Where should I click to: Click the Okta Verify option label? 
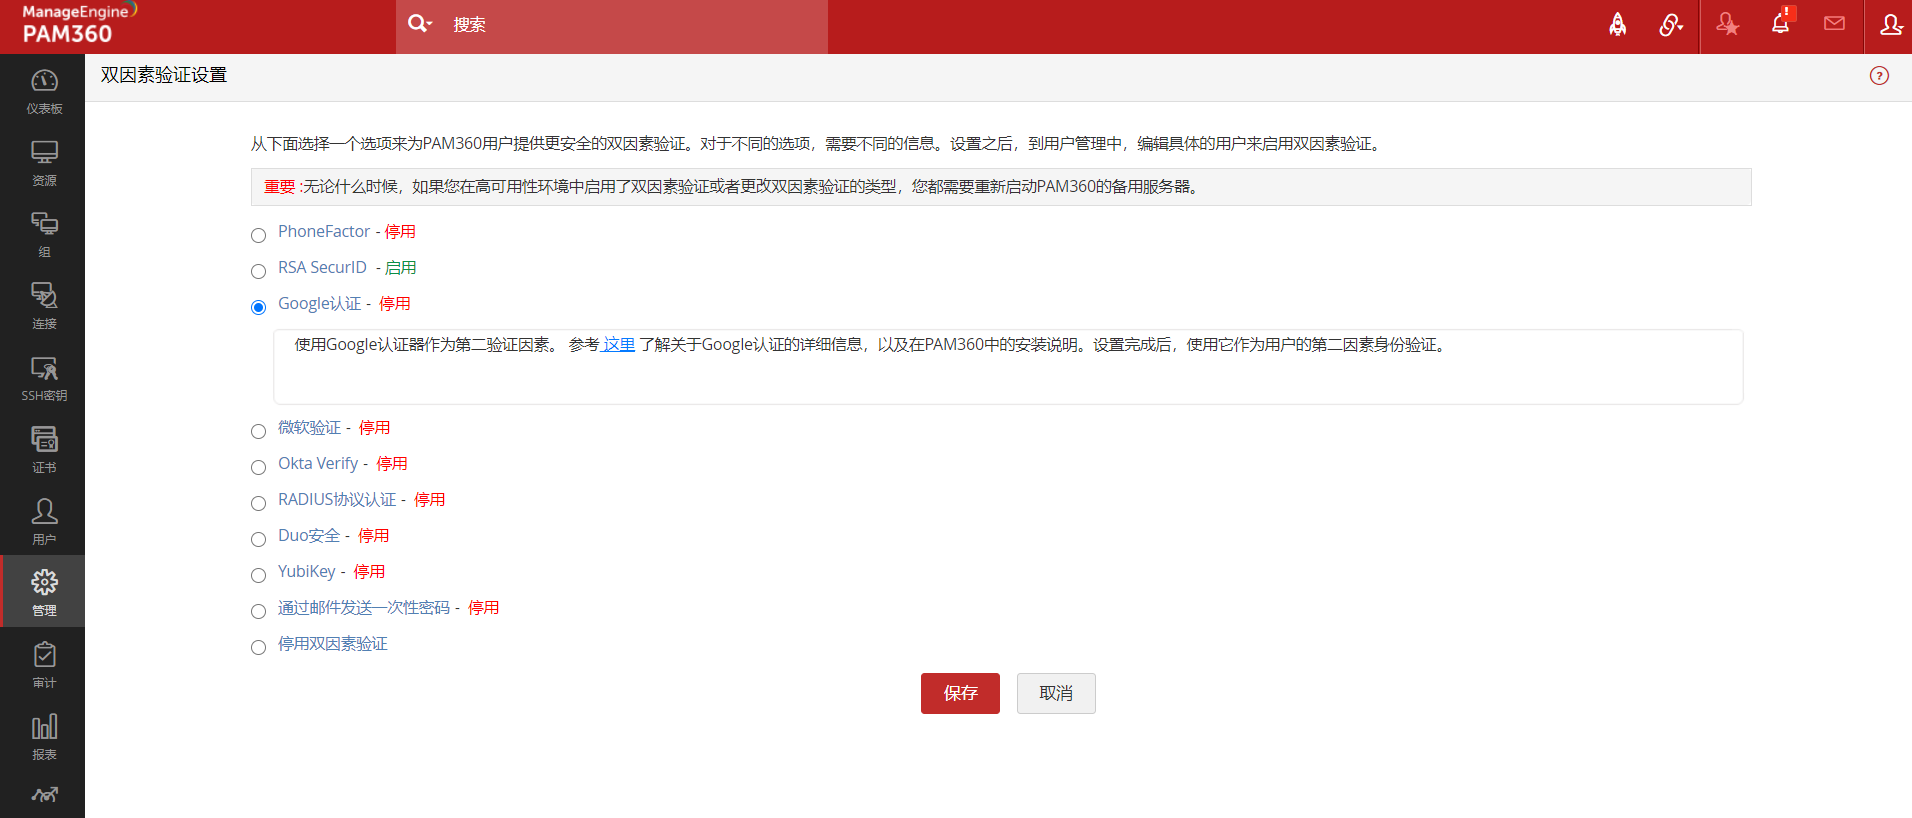[x=318, y=464]
